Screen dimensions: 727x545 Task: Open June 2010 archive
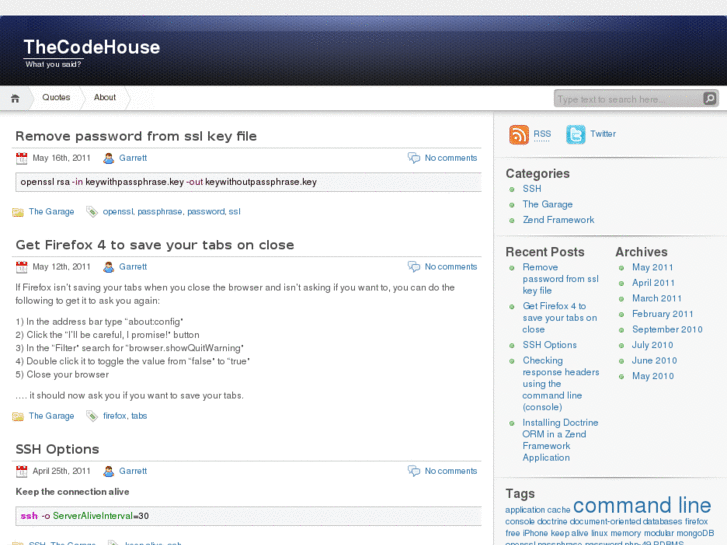click(x=654, y=361)
